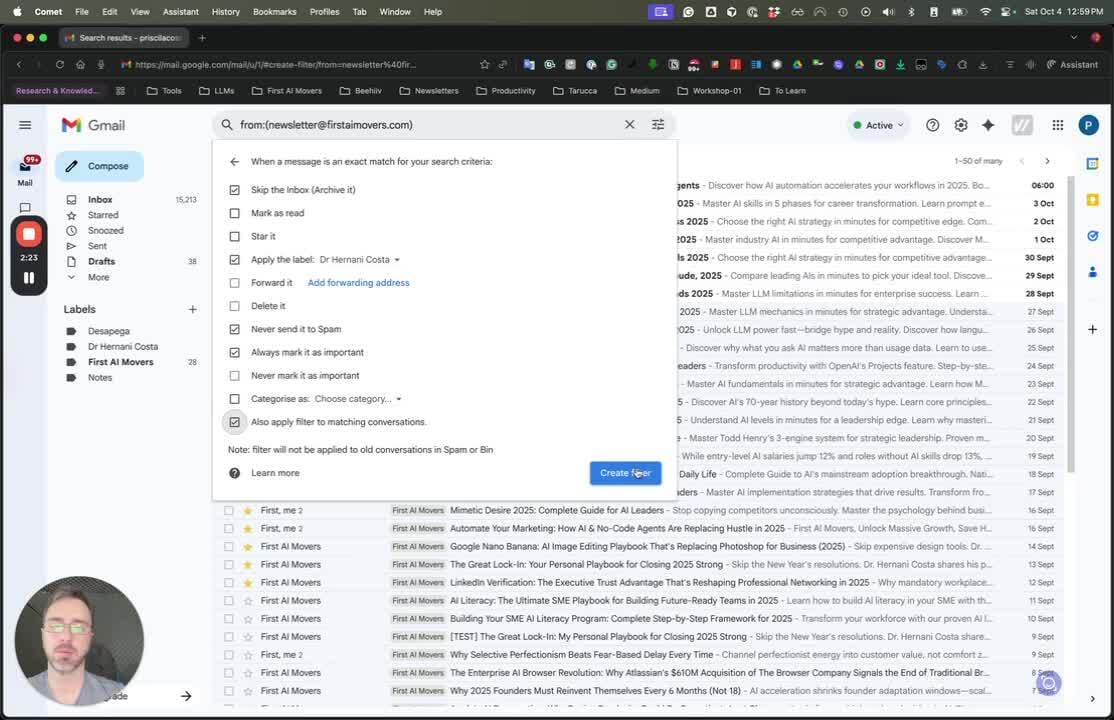This screenshot has height=720, width=1114.
Task: Uncheck Apply the label checkbox
Action: pyautogui.click(x=234, y=259)
